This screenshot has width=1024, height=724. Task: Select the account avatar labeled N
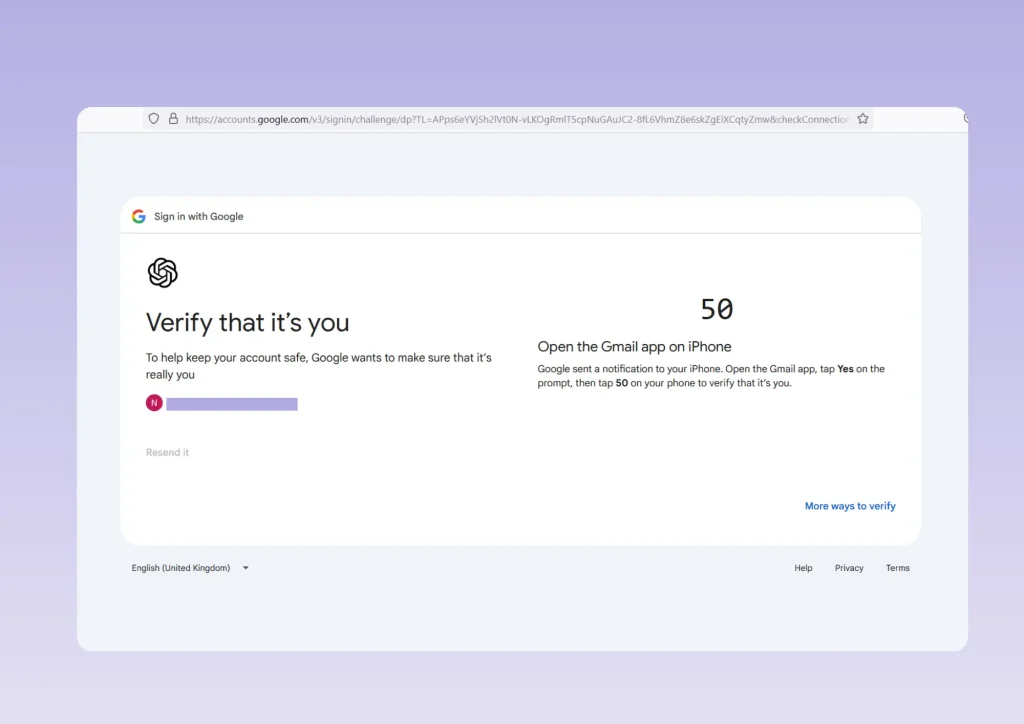[x=154, y=403]
